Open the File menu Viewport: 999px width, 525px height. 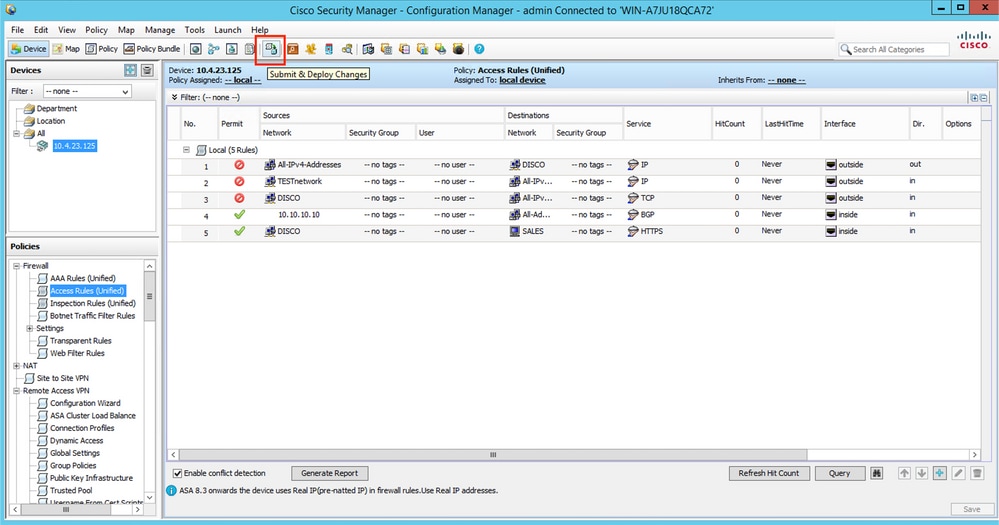pos(17,30)
